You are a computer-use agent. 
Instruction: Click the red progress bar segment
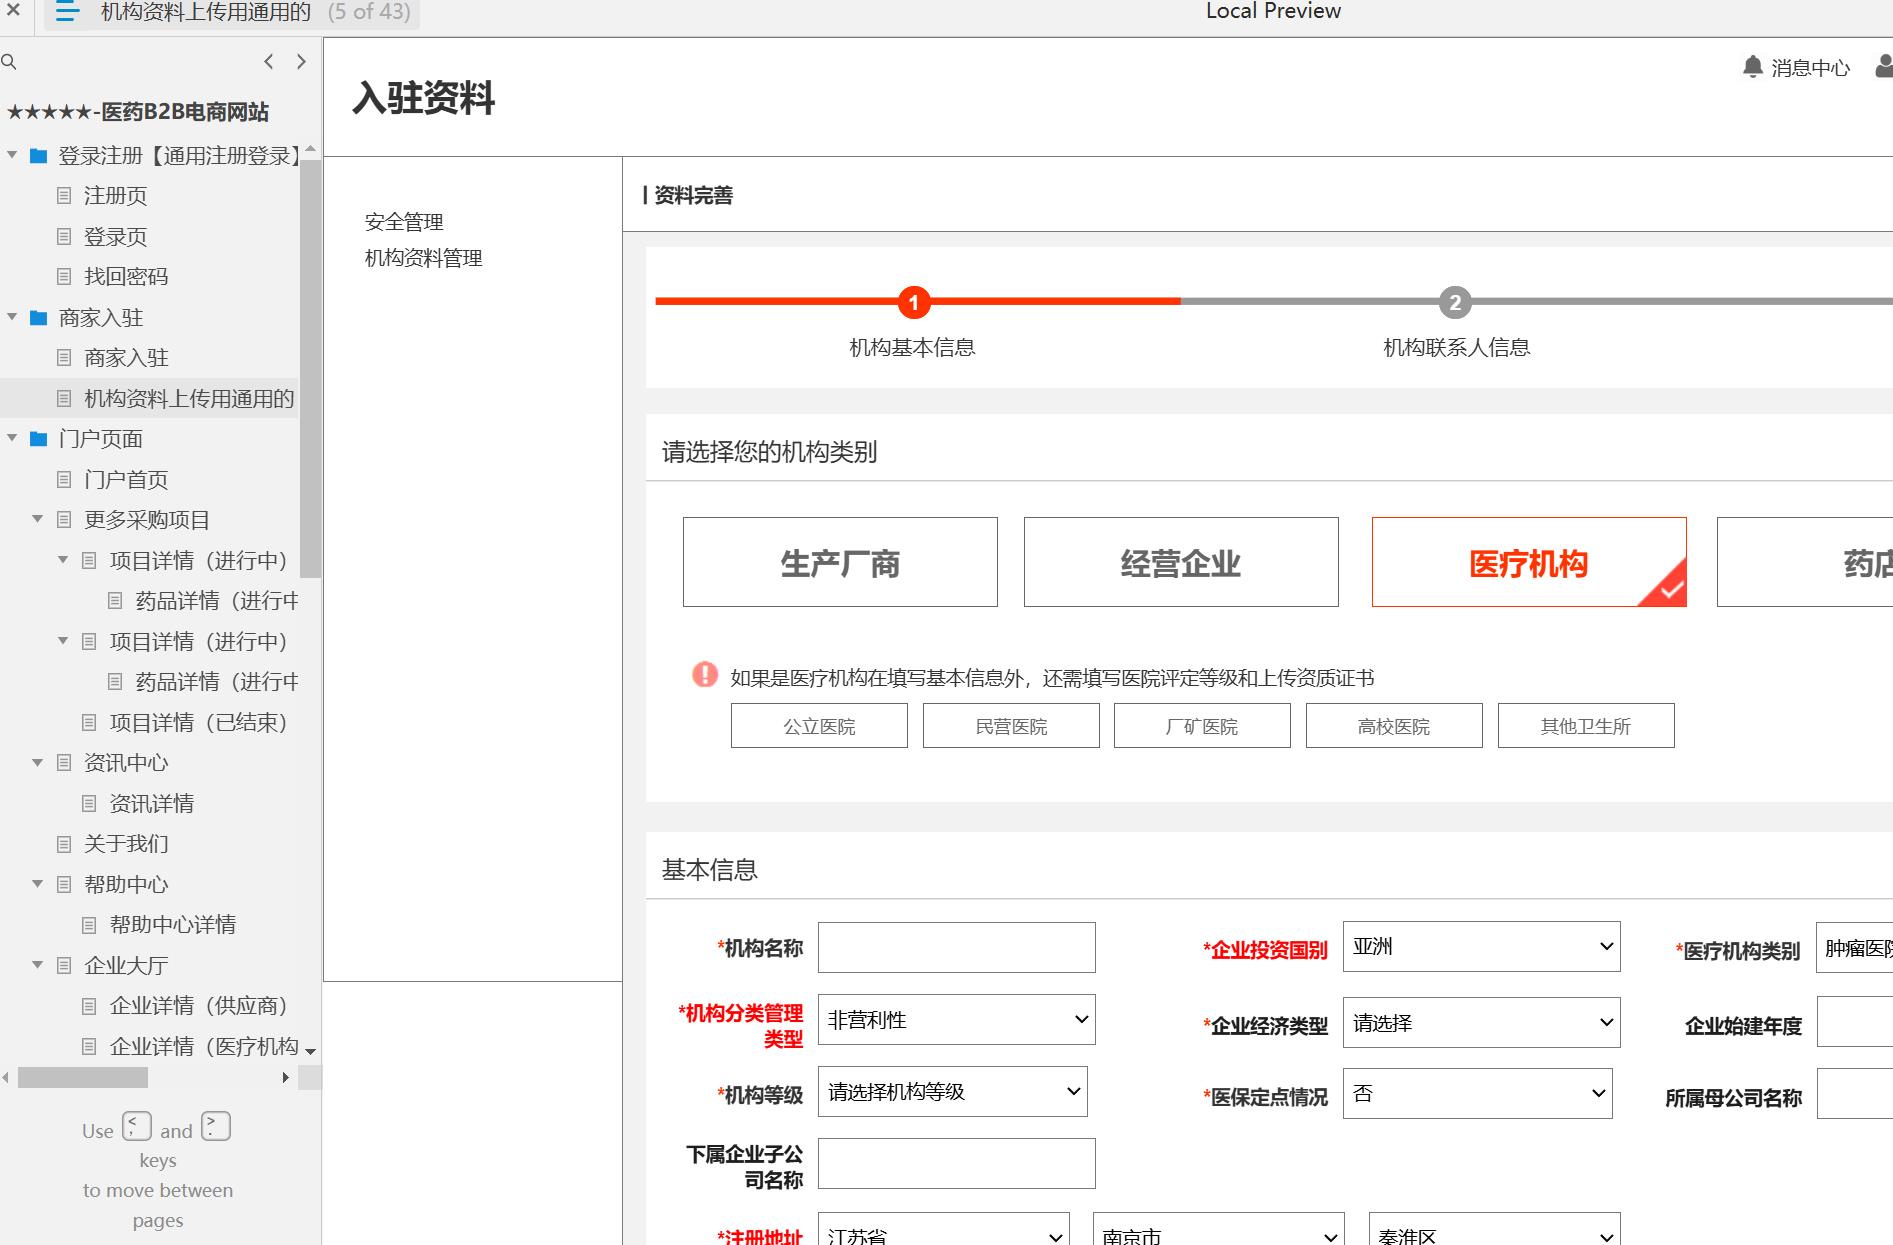[917, 301]
